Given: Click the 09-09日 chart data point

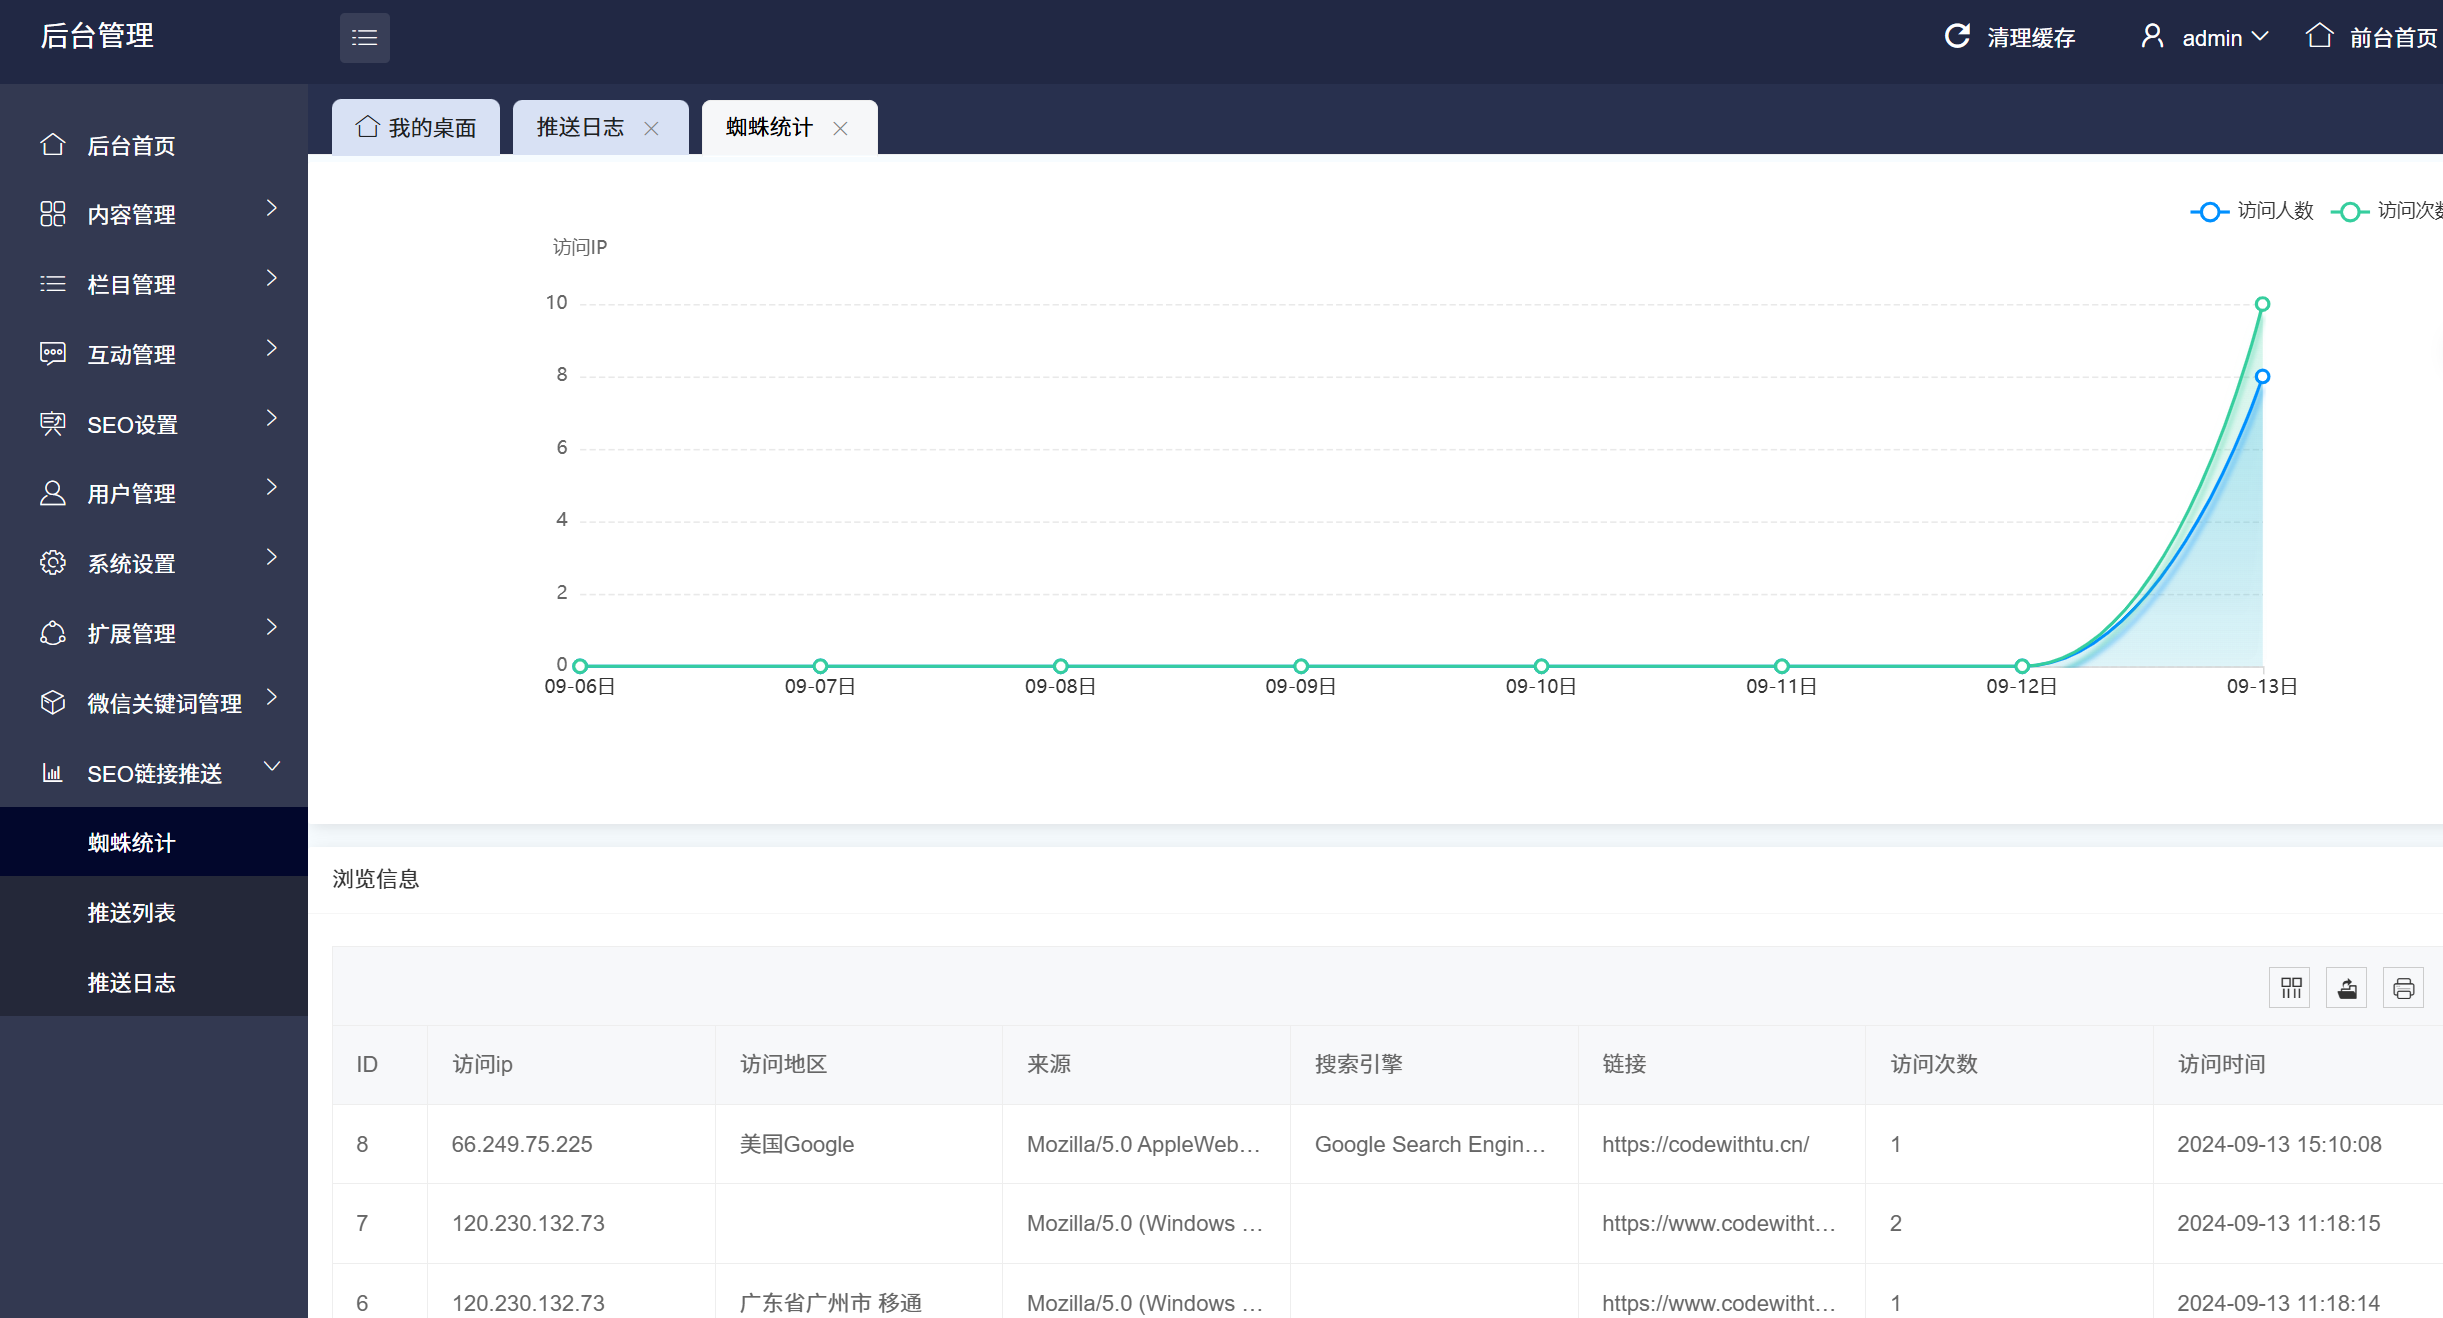Looking at the screenshot, I should (1301, 666).
